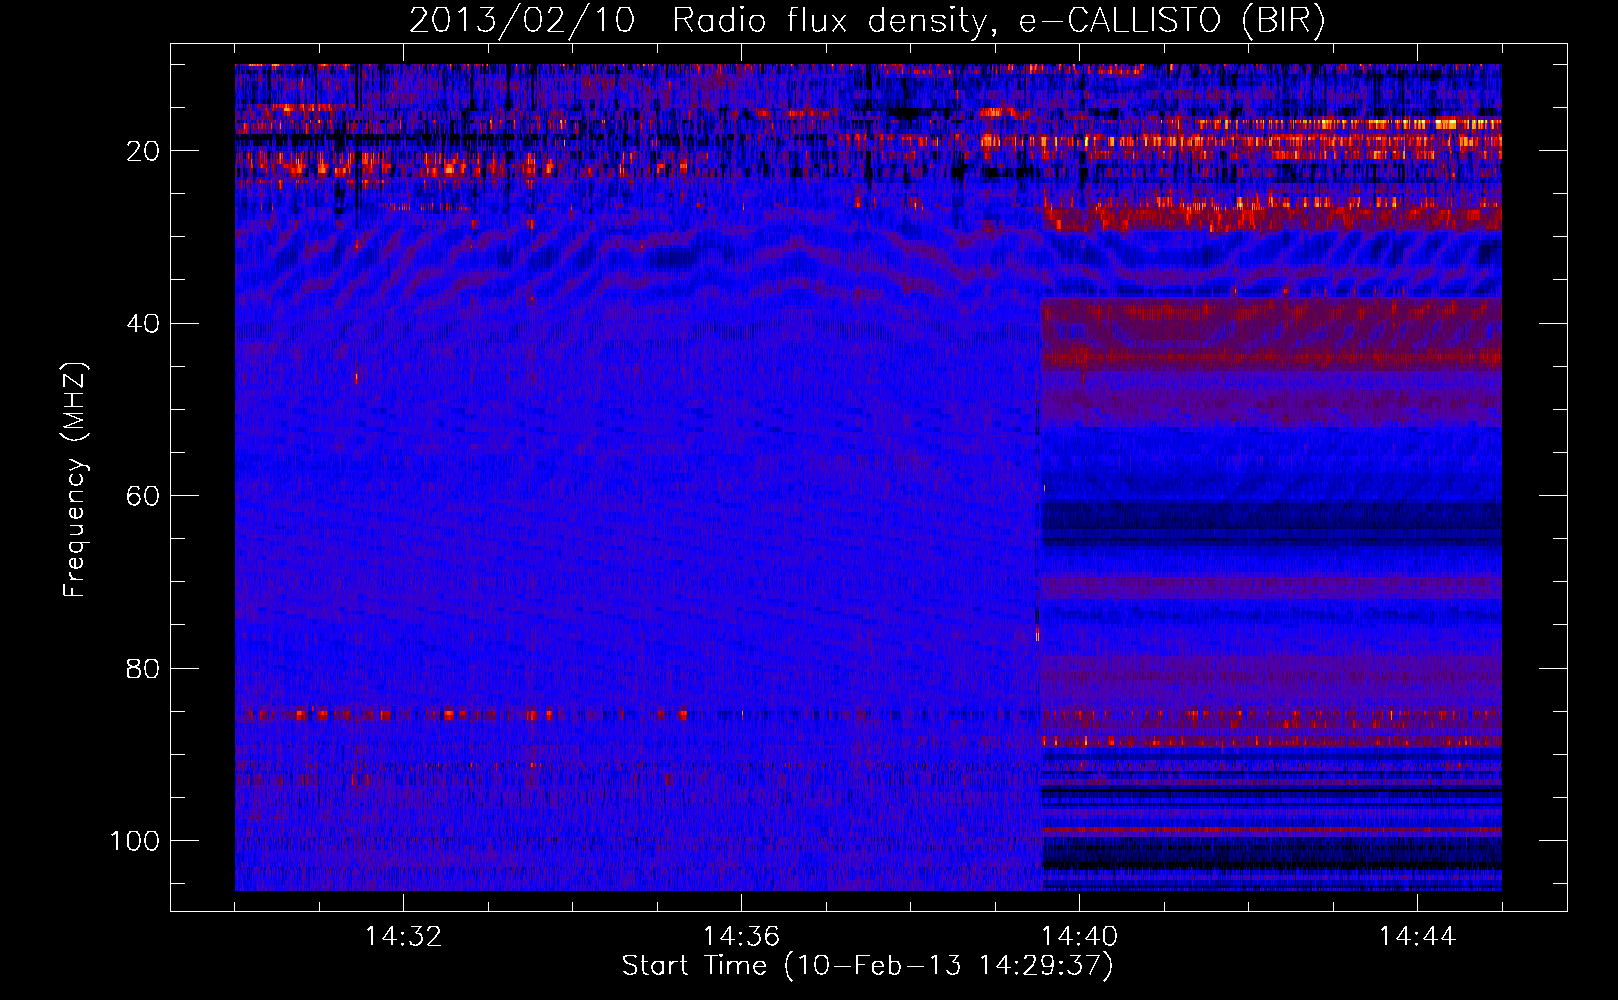Image resolution: width=1618 pixels, height=1000 pixels.
Task: Click the '100' frequency tick label
Action: tap(135, 841)
